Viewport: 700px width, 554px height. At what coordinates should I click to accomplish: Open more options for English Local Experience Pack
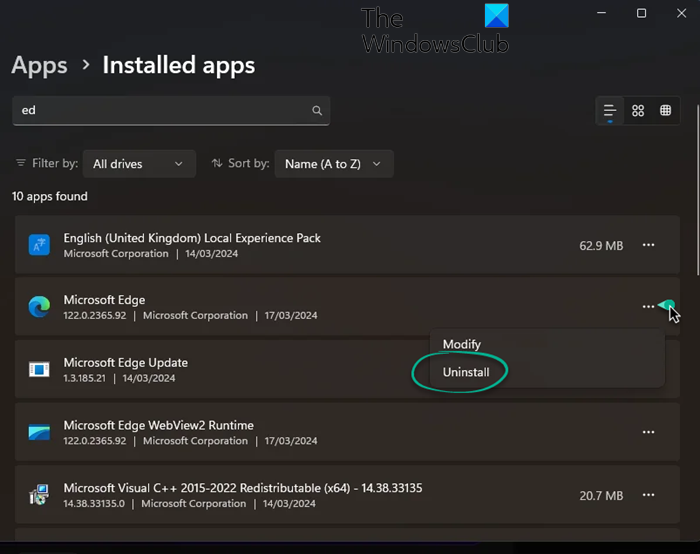(x=648, y=245)
